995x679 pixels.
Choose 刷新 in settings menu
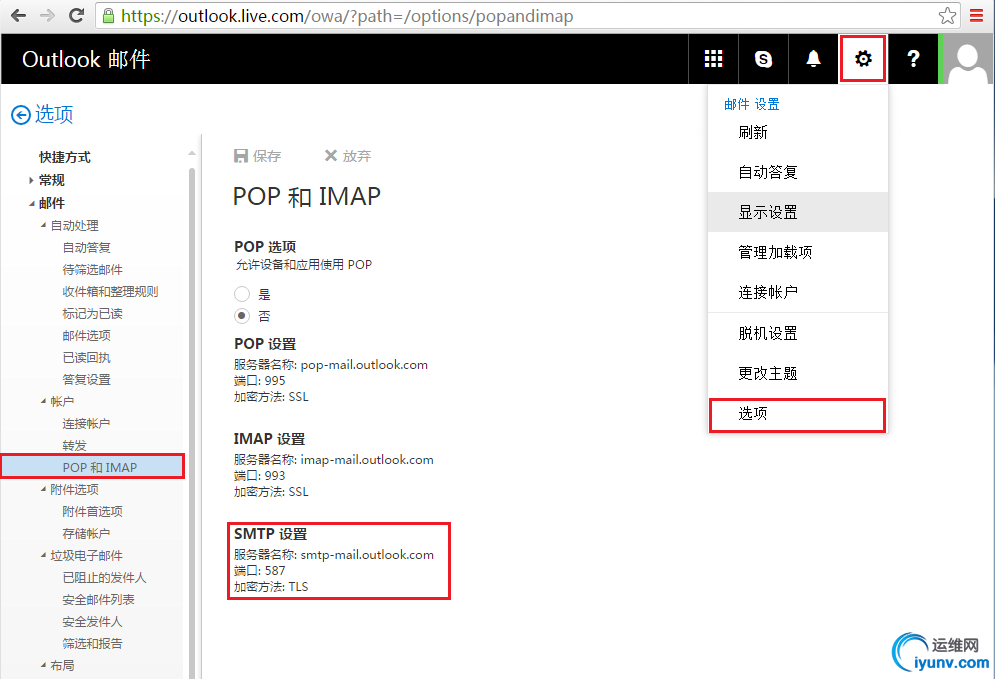pyautogui.click(x=798, y=133)
